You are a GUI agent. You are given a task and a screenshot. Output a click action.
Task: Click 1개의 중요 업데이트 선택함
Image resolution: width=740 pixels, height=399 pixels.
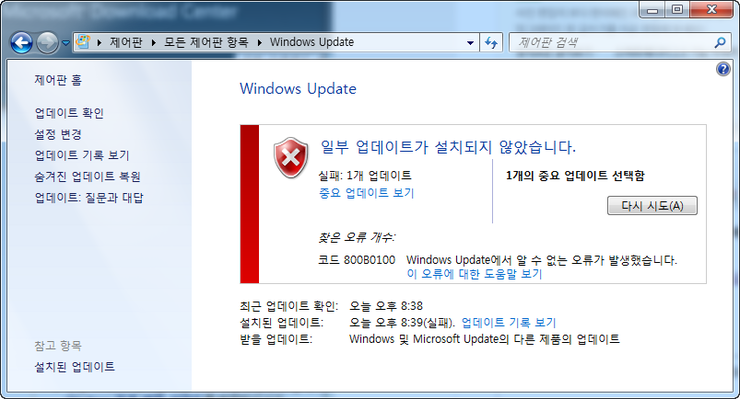[575, 176]
